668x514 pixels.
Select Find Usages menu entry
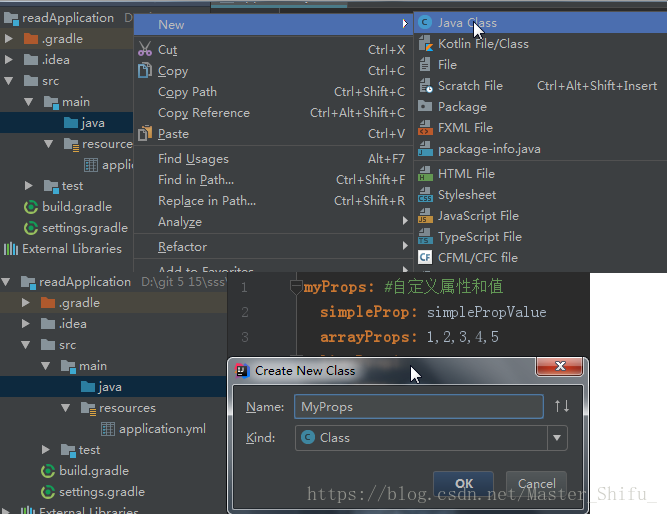(274, 158)
